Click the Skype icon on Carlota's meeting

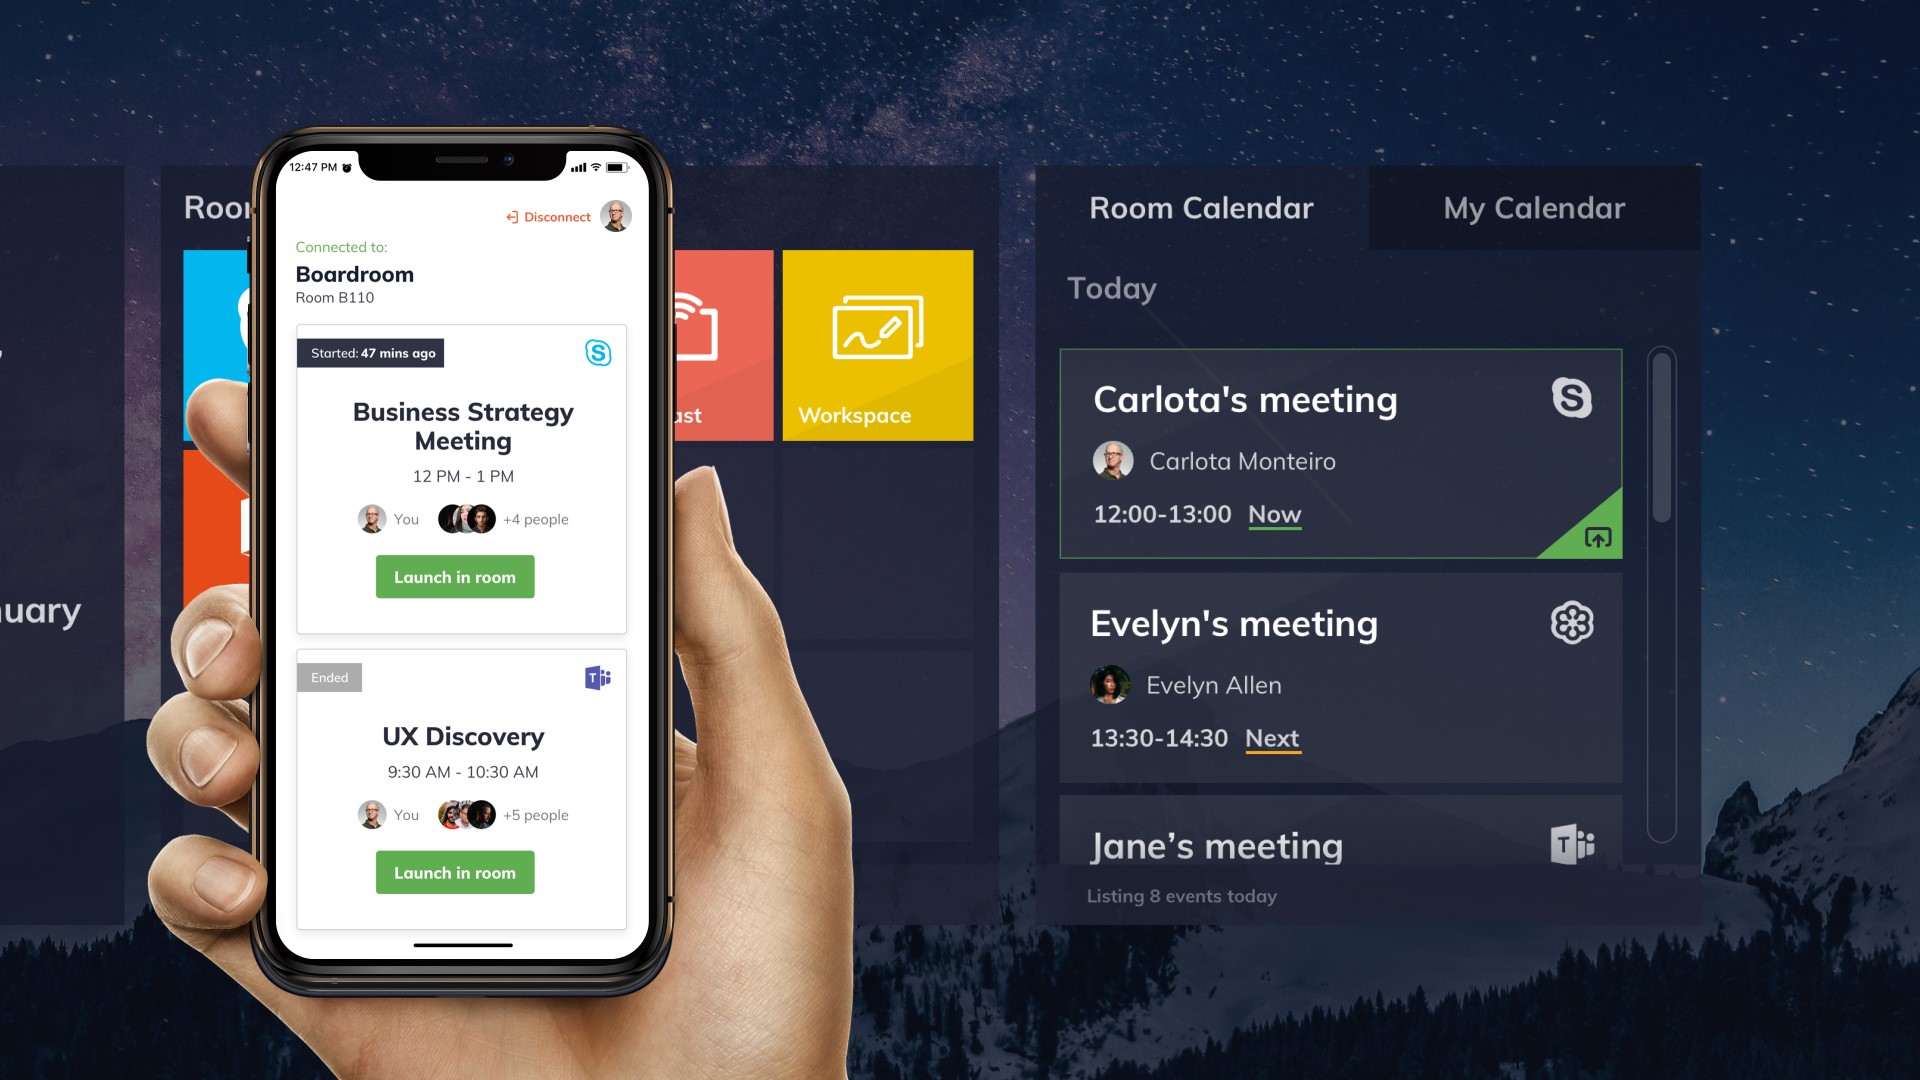tap(1572, 398)
